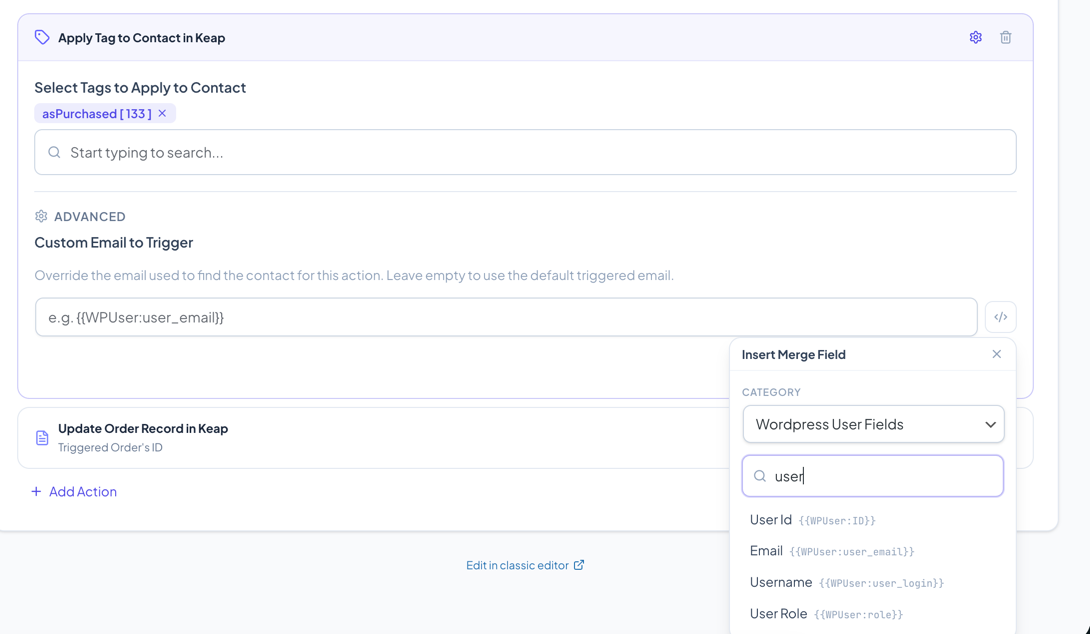
Task: Click the Add Action link
Action: point(74,491)
